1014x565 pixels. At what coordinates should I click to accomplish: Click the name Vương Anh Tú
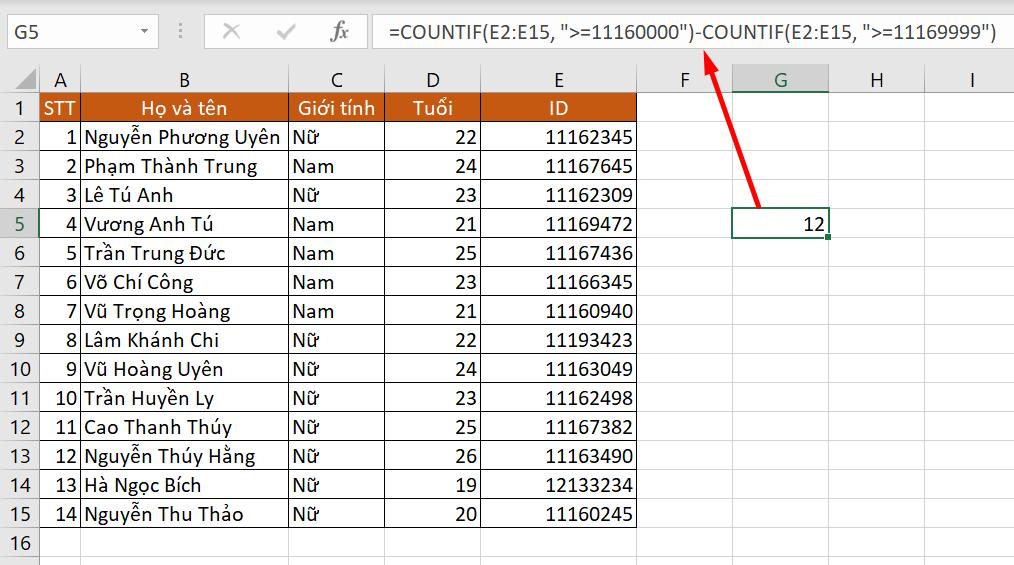(x=149, y=224)
